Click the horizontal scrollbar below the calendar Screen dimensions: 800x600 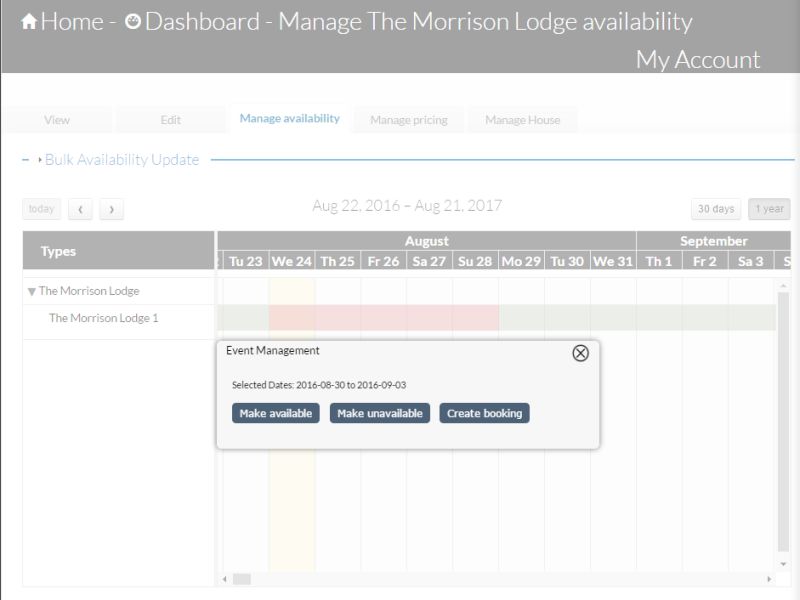[x=243, y=578]
